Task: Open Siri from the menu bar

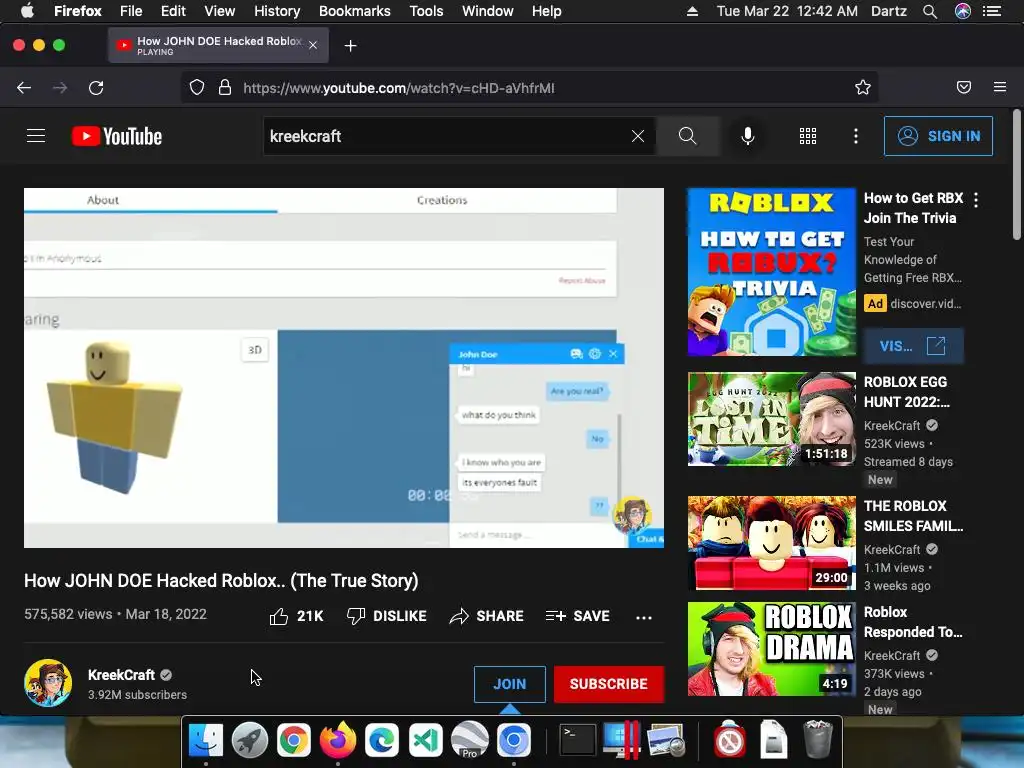Action: pyautogui.click(x=963, y=11)
